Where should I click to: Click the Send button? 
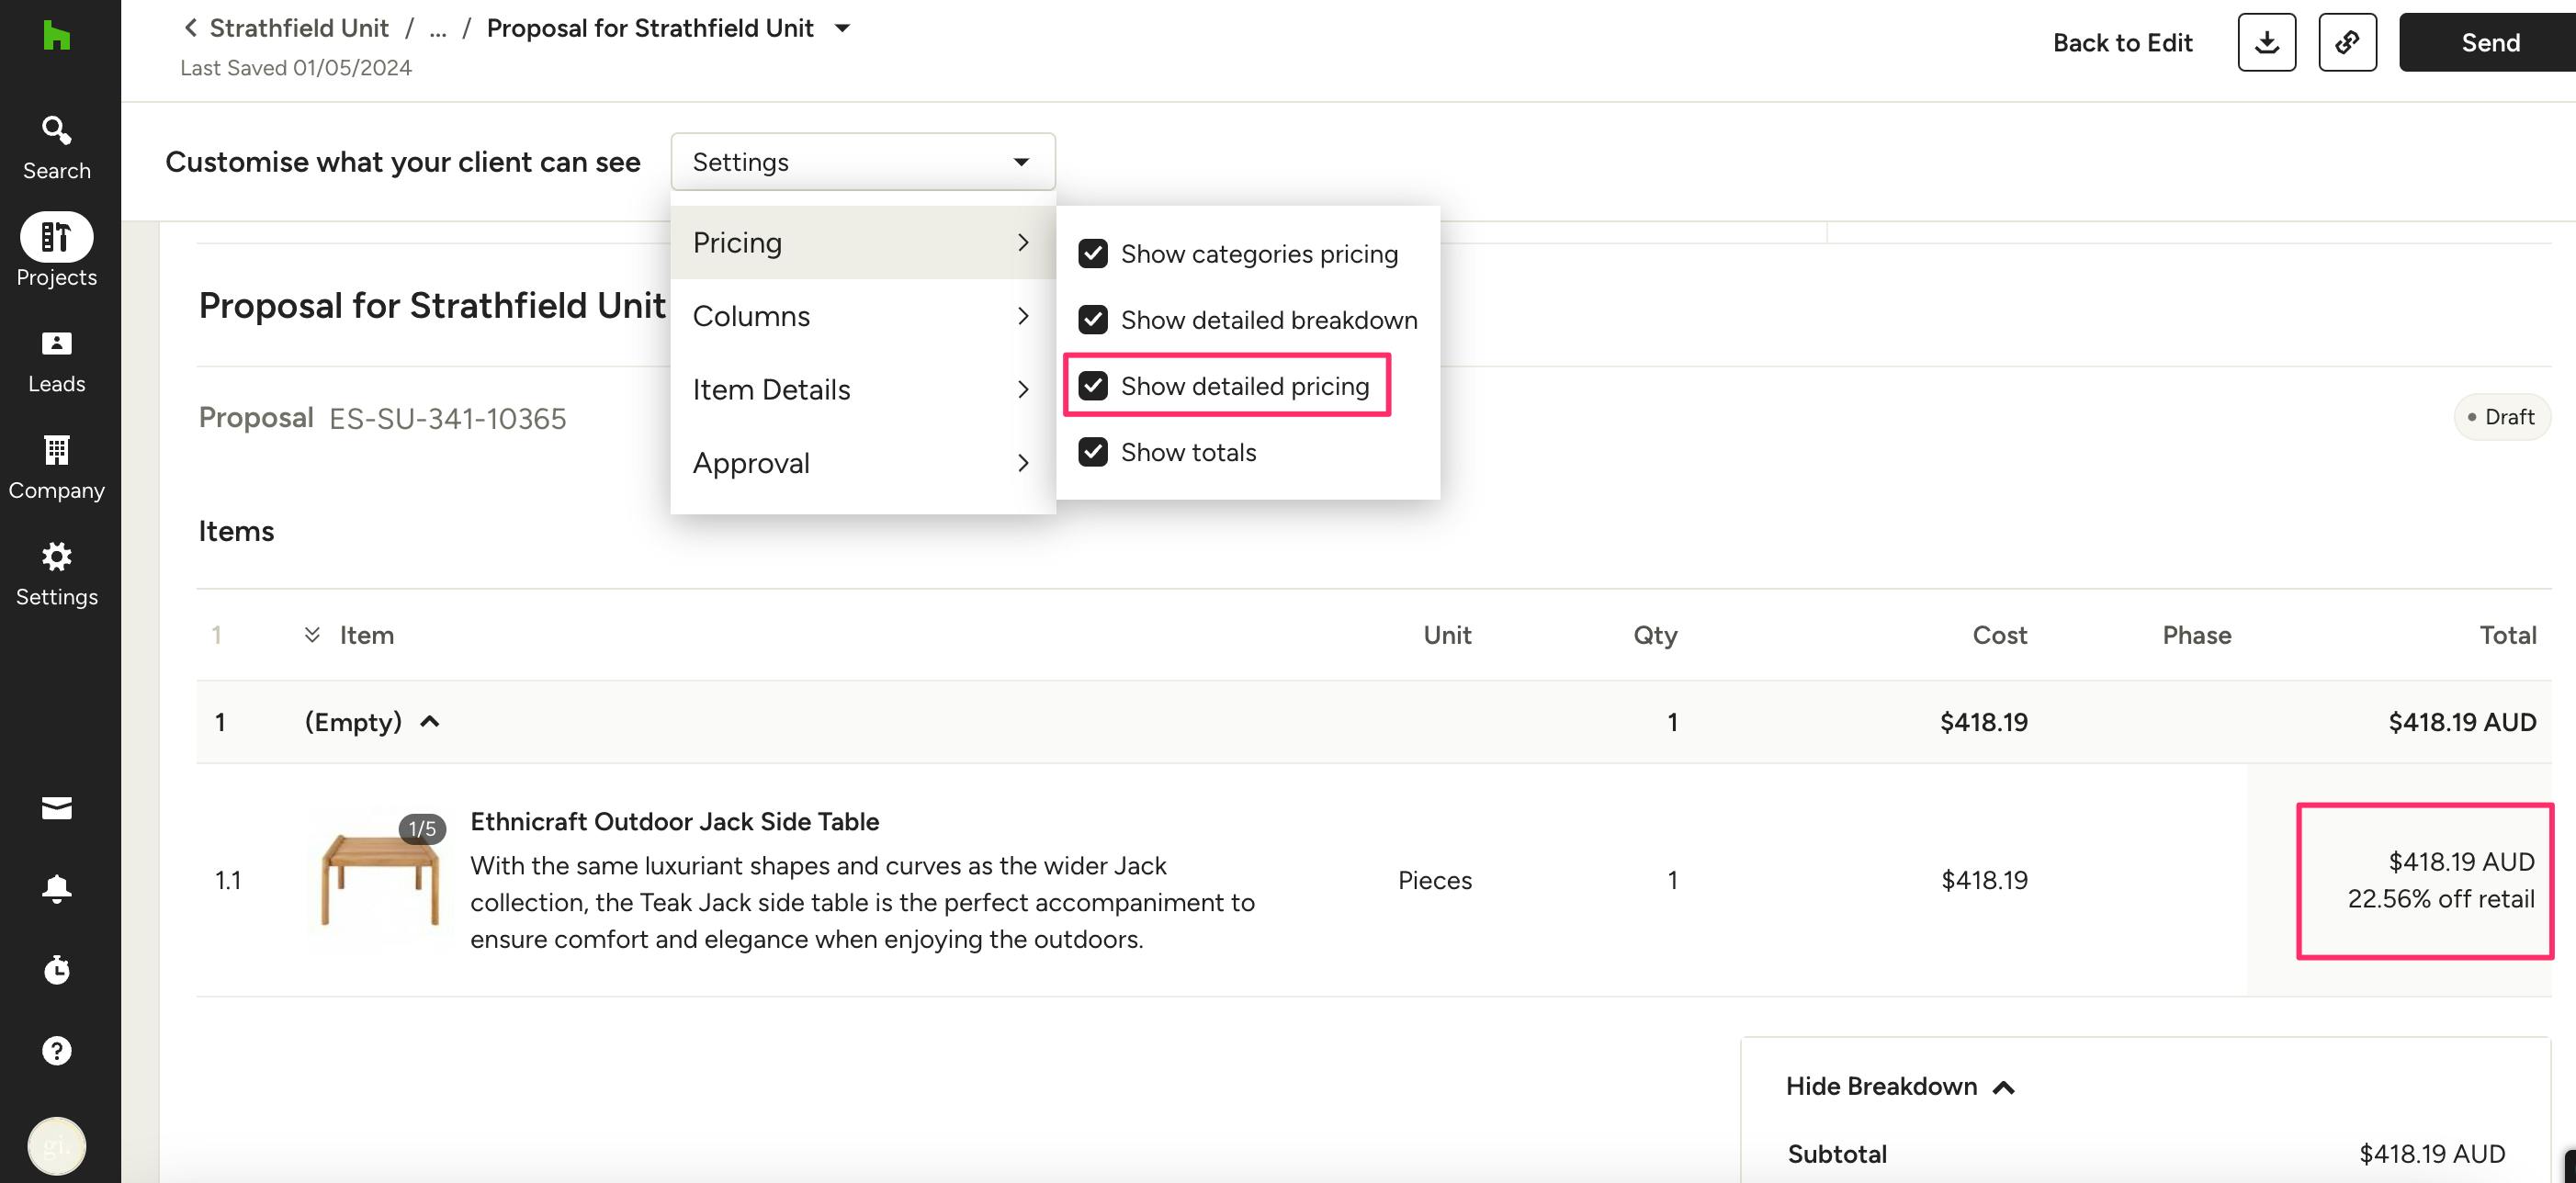2489,42
